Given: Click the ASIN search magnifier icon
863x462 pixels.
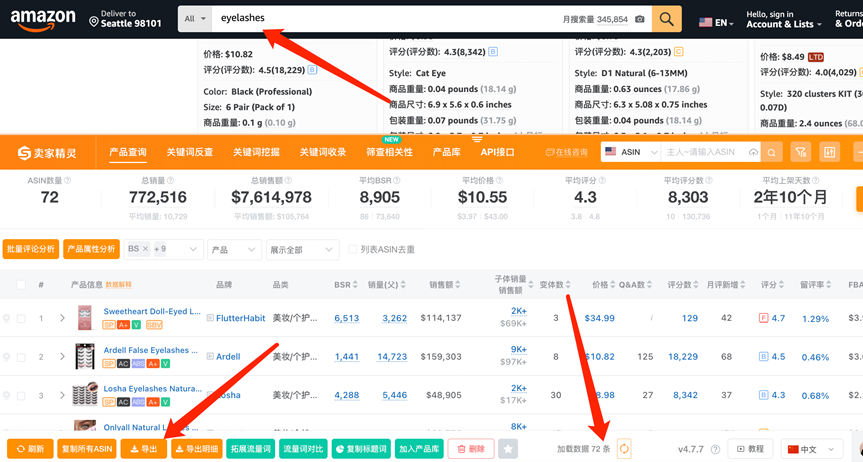Looking at the screenshot, I should point(772,153).
